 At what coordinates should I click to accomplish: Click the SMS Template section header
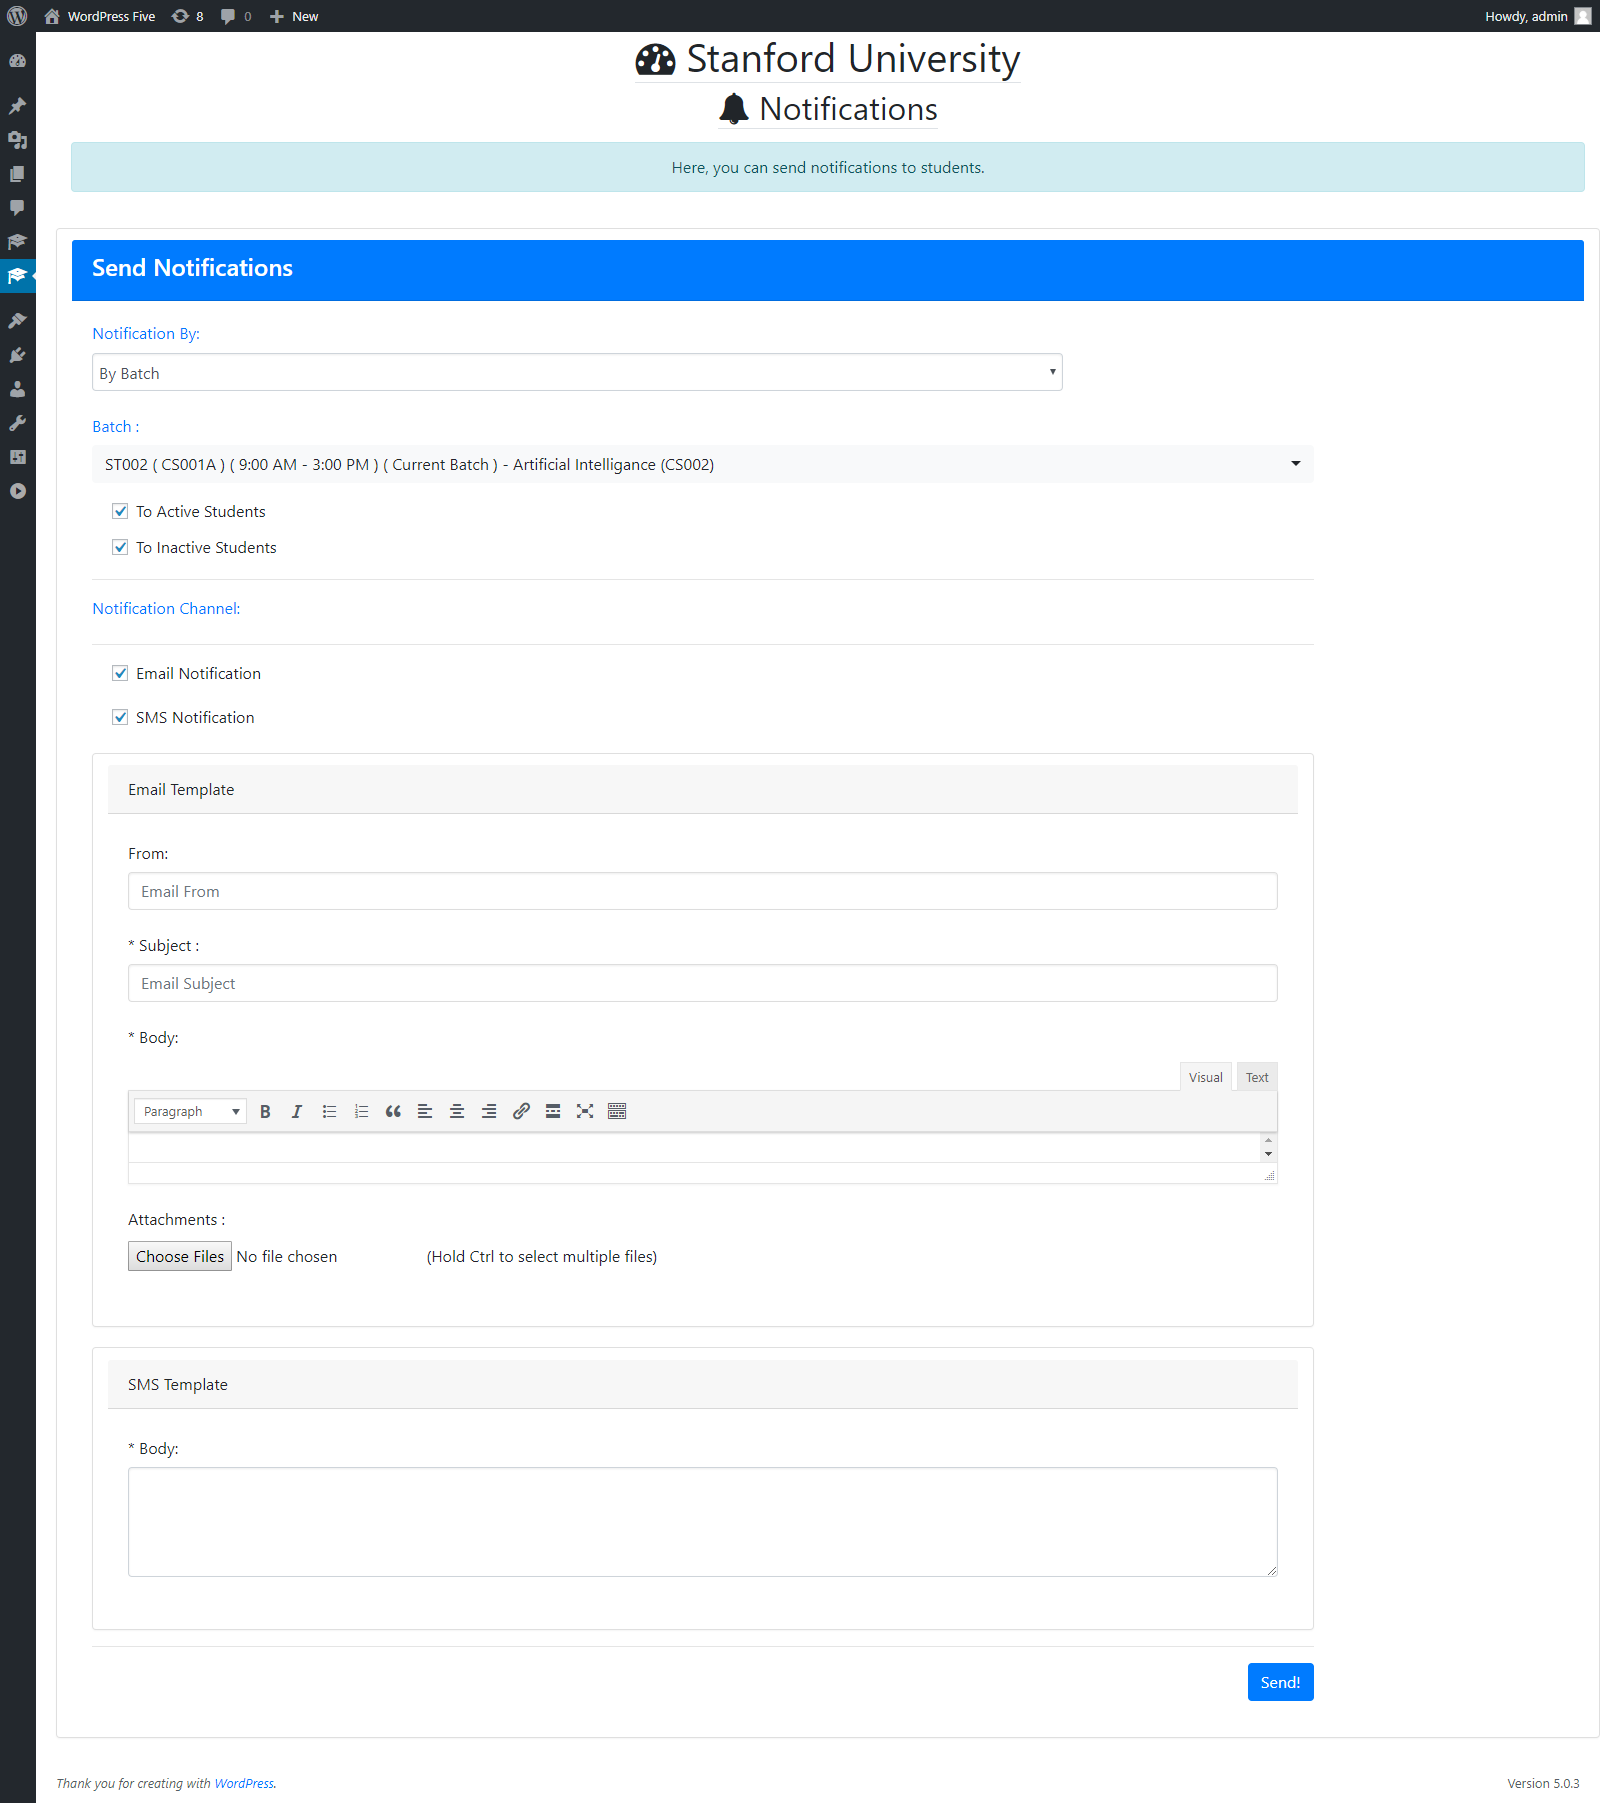[702, 1384]
